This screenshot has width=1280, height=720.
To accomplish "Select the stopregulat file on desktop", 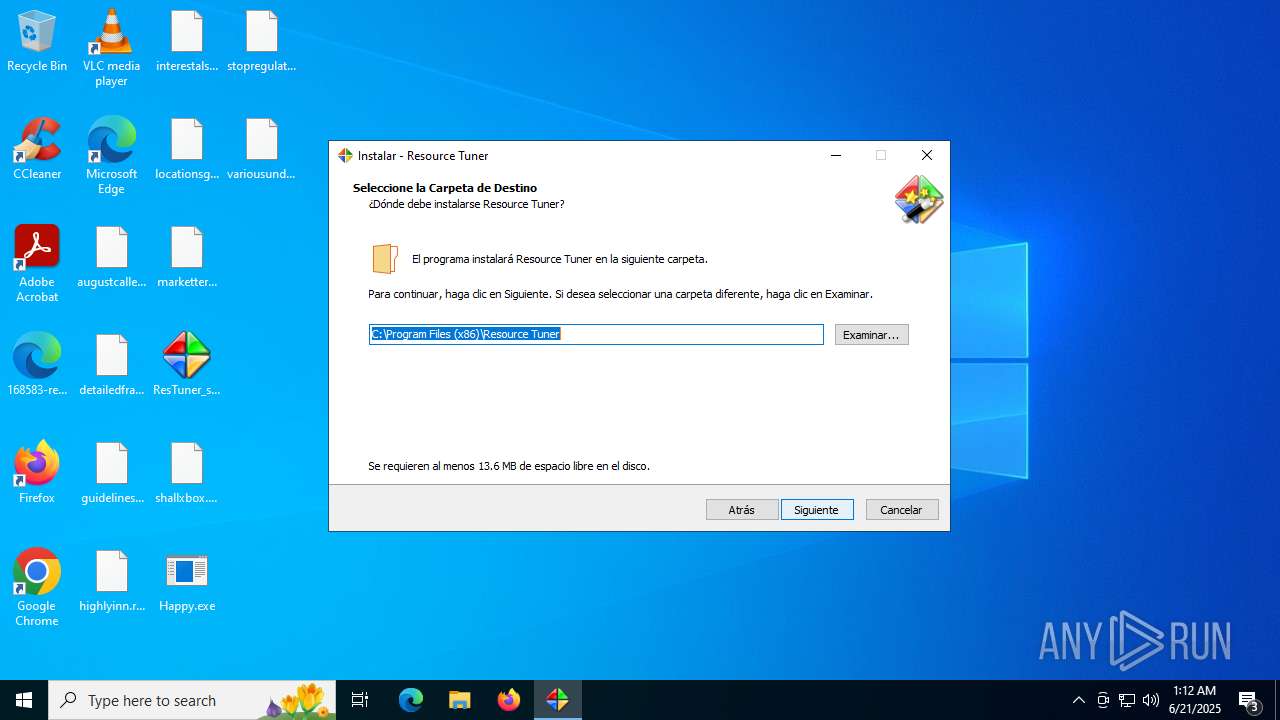I will tap(262, 42).
